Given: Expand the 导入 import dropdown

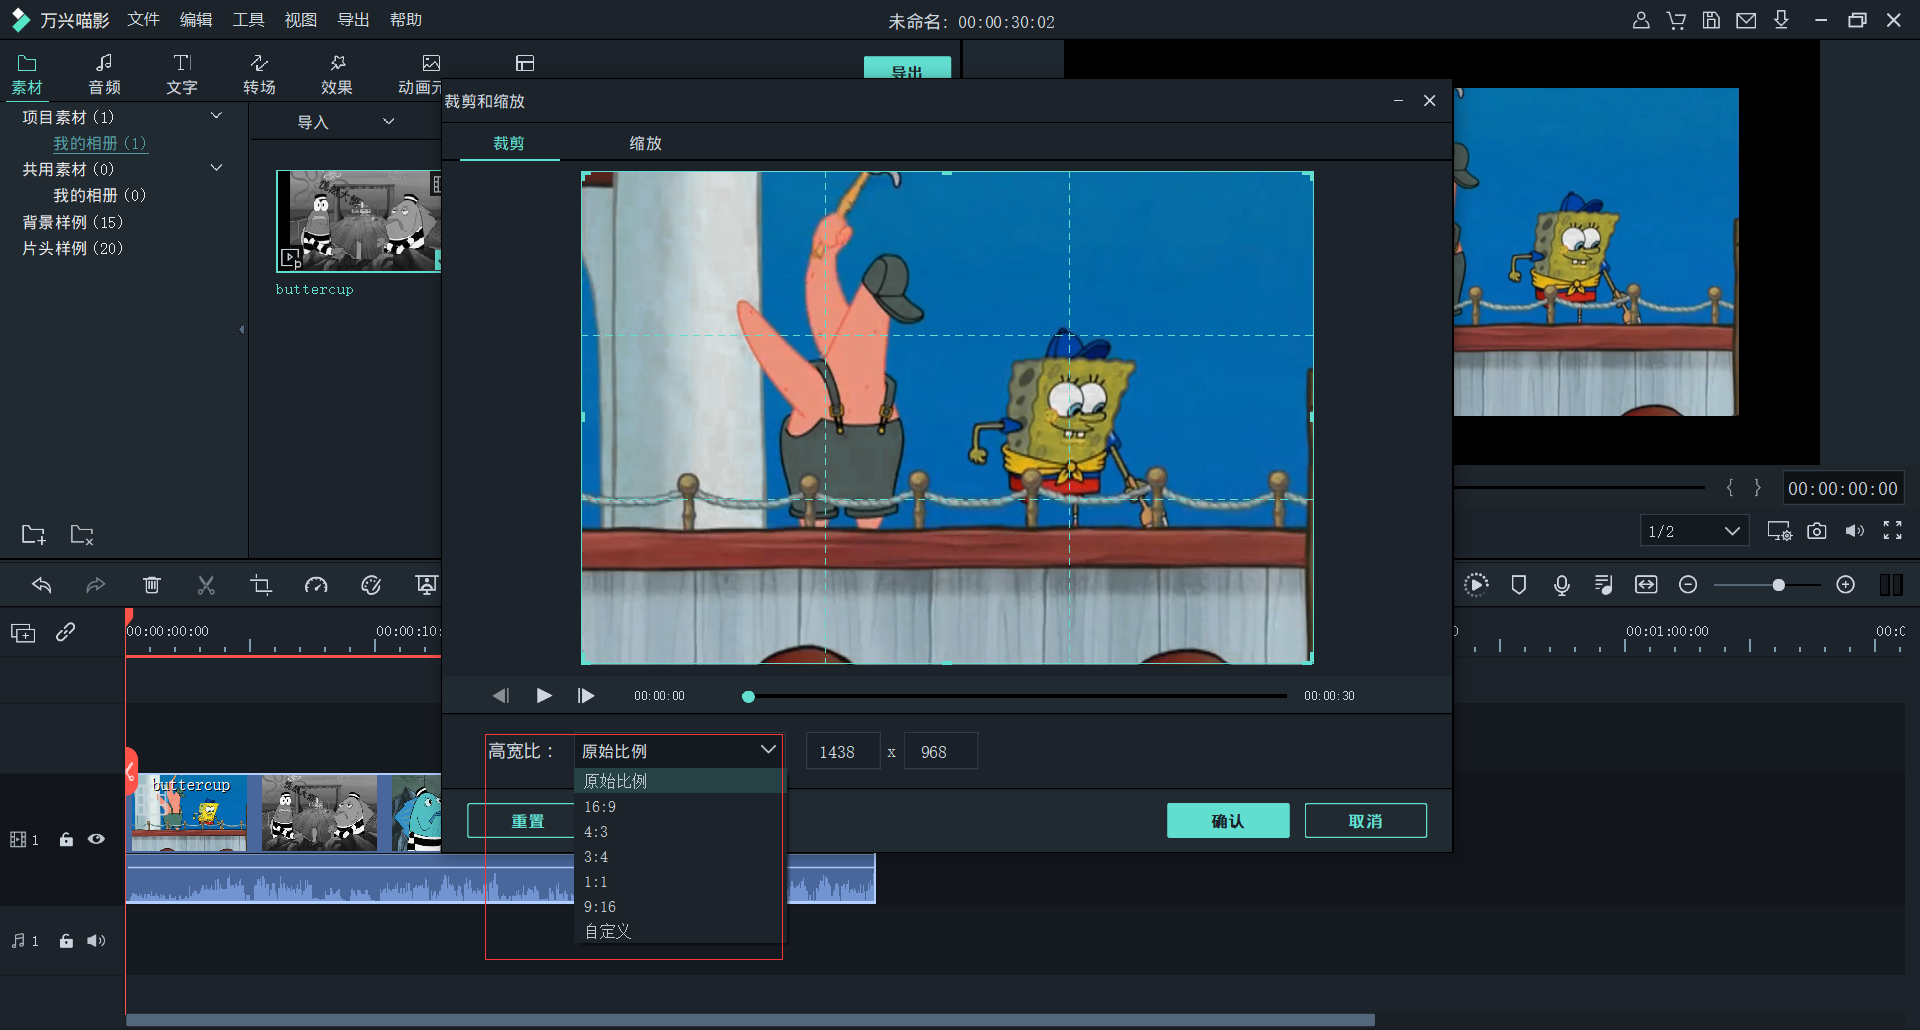Looking at the screenshot, I should 389,122.
